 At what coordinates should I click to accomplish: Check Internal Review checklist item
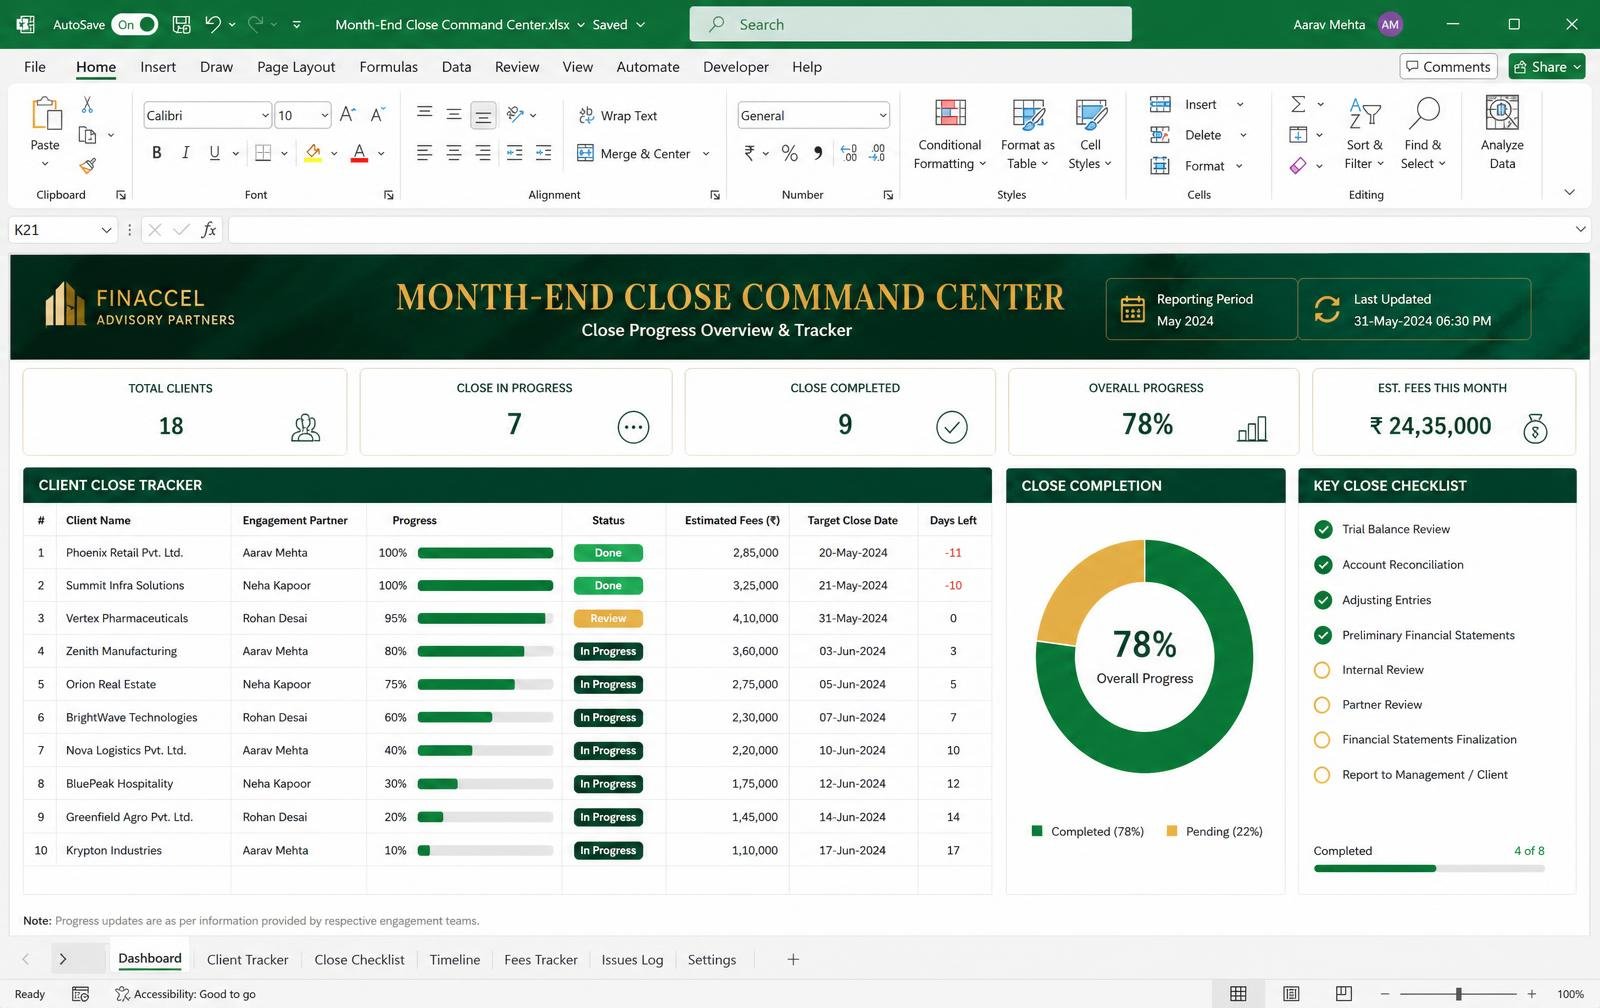pyautogui.click(x=1322, y=670)
